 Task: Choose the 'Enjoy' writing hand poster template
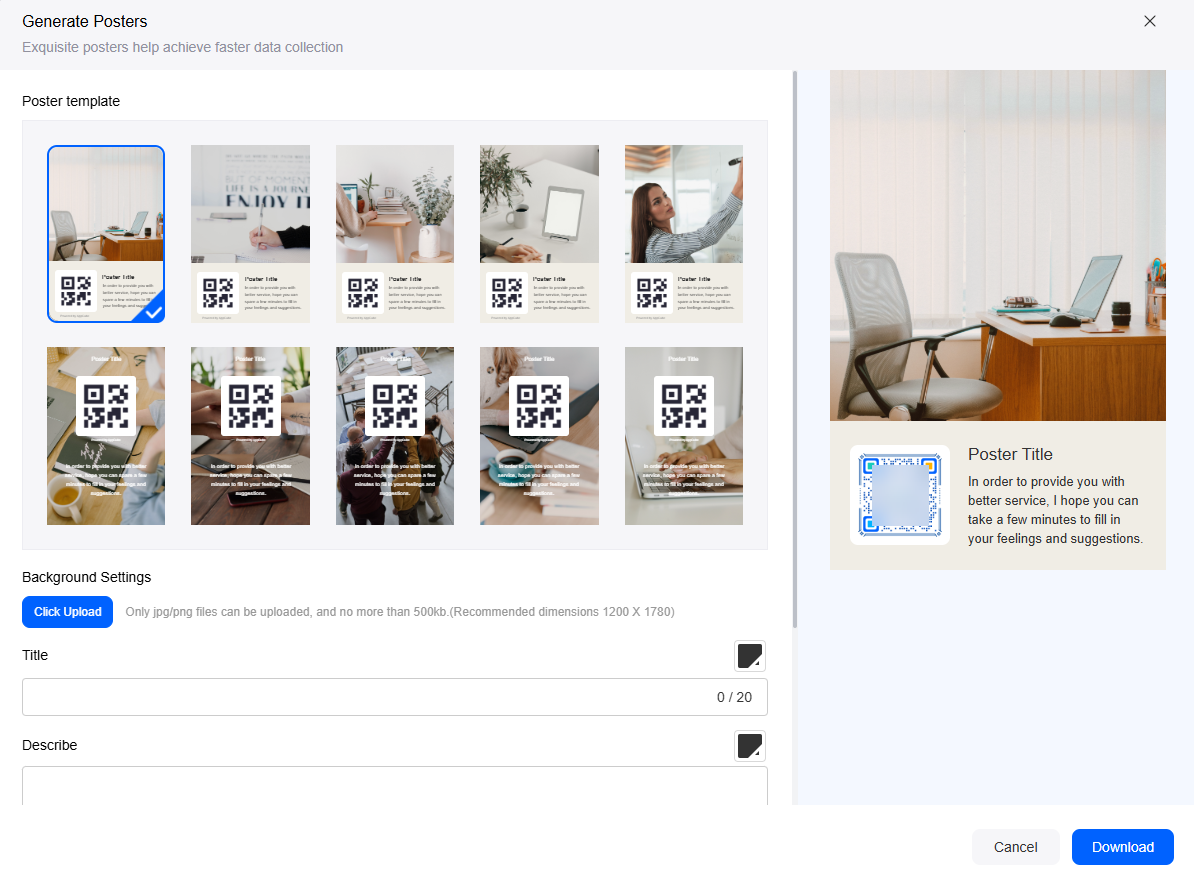(251, 234)
